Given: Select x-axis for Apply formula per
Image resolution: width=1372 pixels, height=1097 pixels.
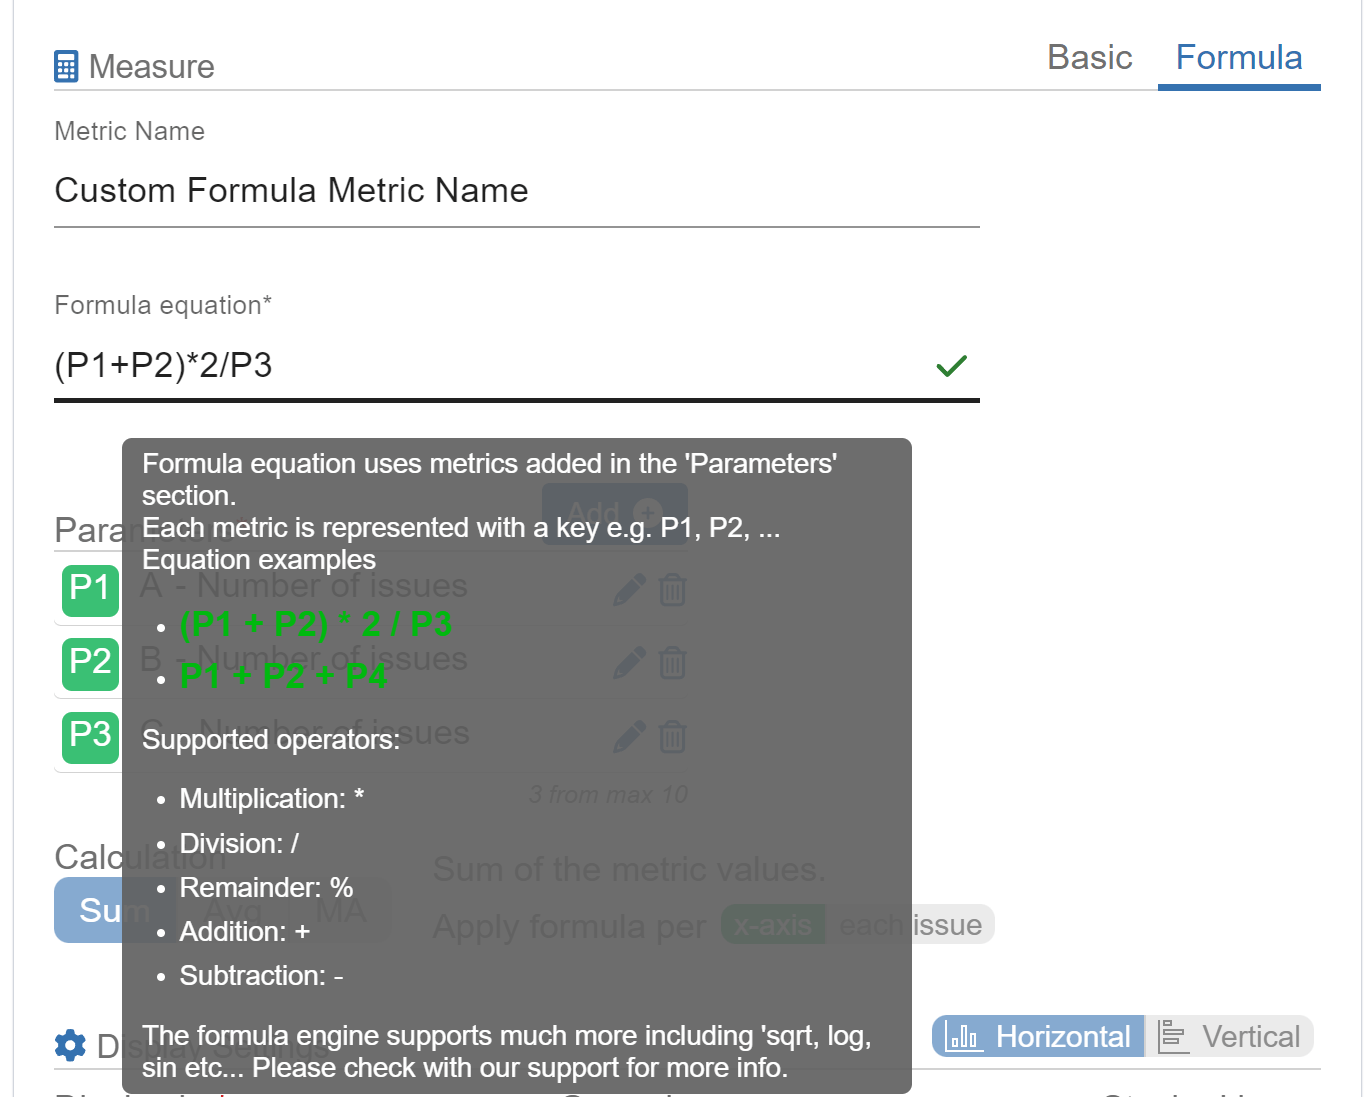Looking at the screenshot, I should coord(772,924).
